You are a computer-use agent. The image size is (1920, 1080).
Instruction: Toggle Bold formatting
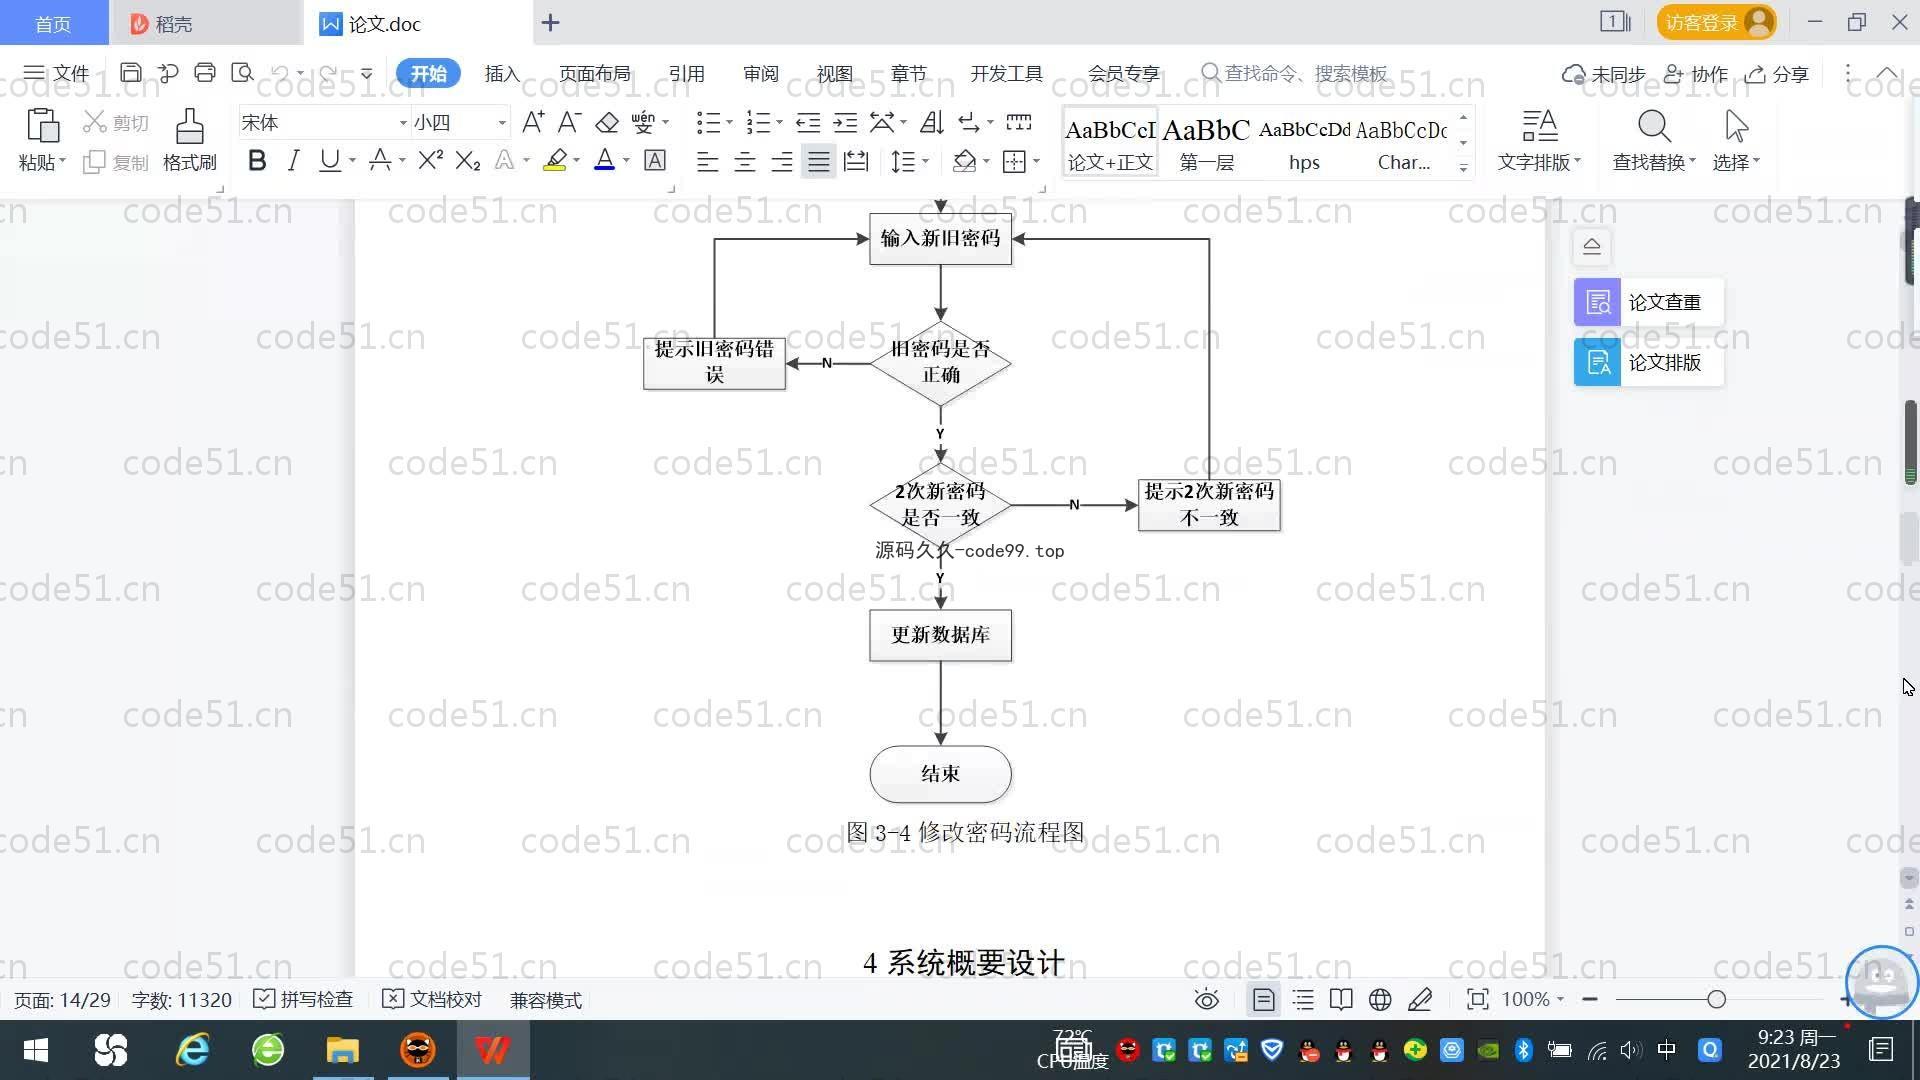pos(257,160)
